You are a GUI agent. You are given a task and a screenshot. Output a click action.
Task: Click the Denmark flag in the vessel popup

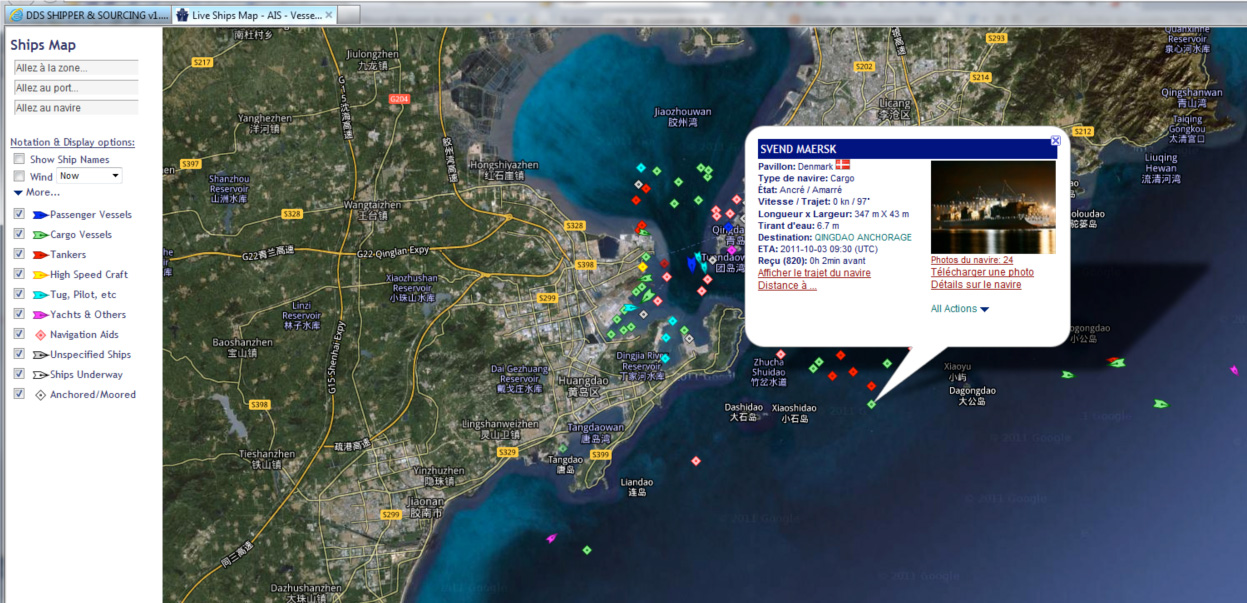(842, 165)
